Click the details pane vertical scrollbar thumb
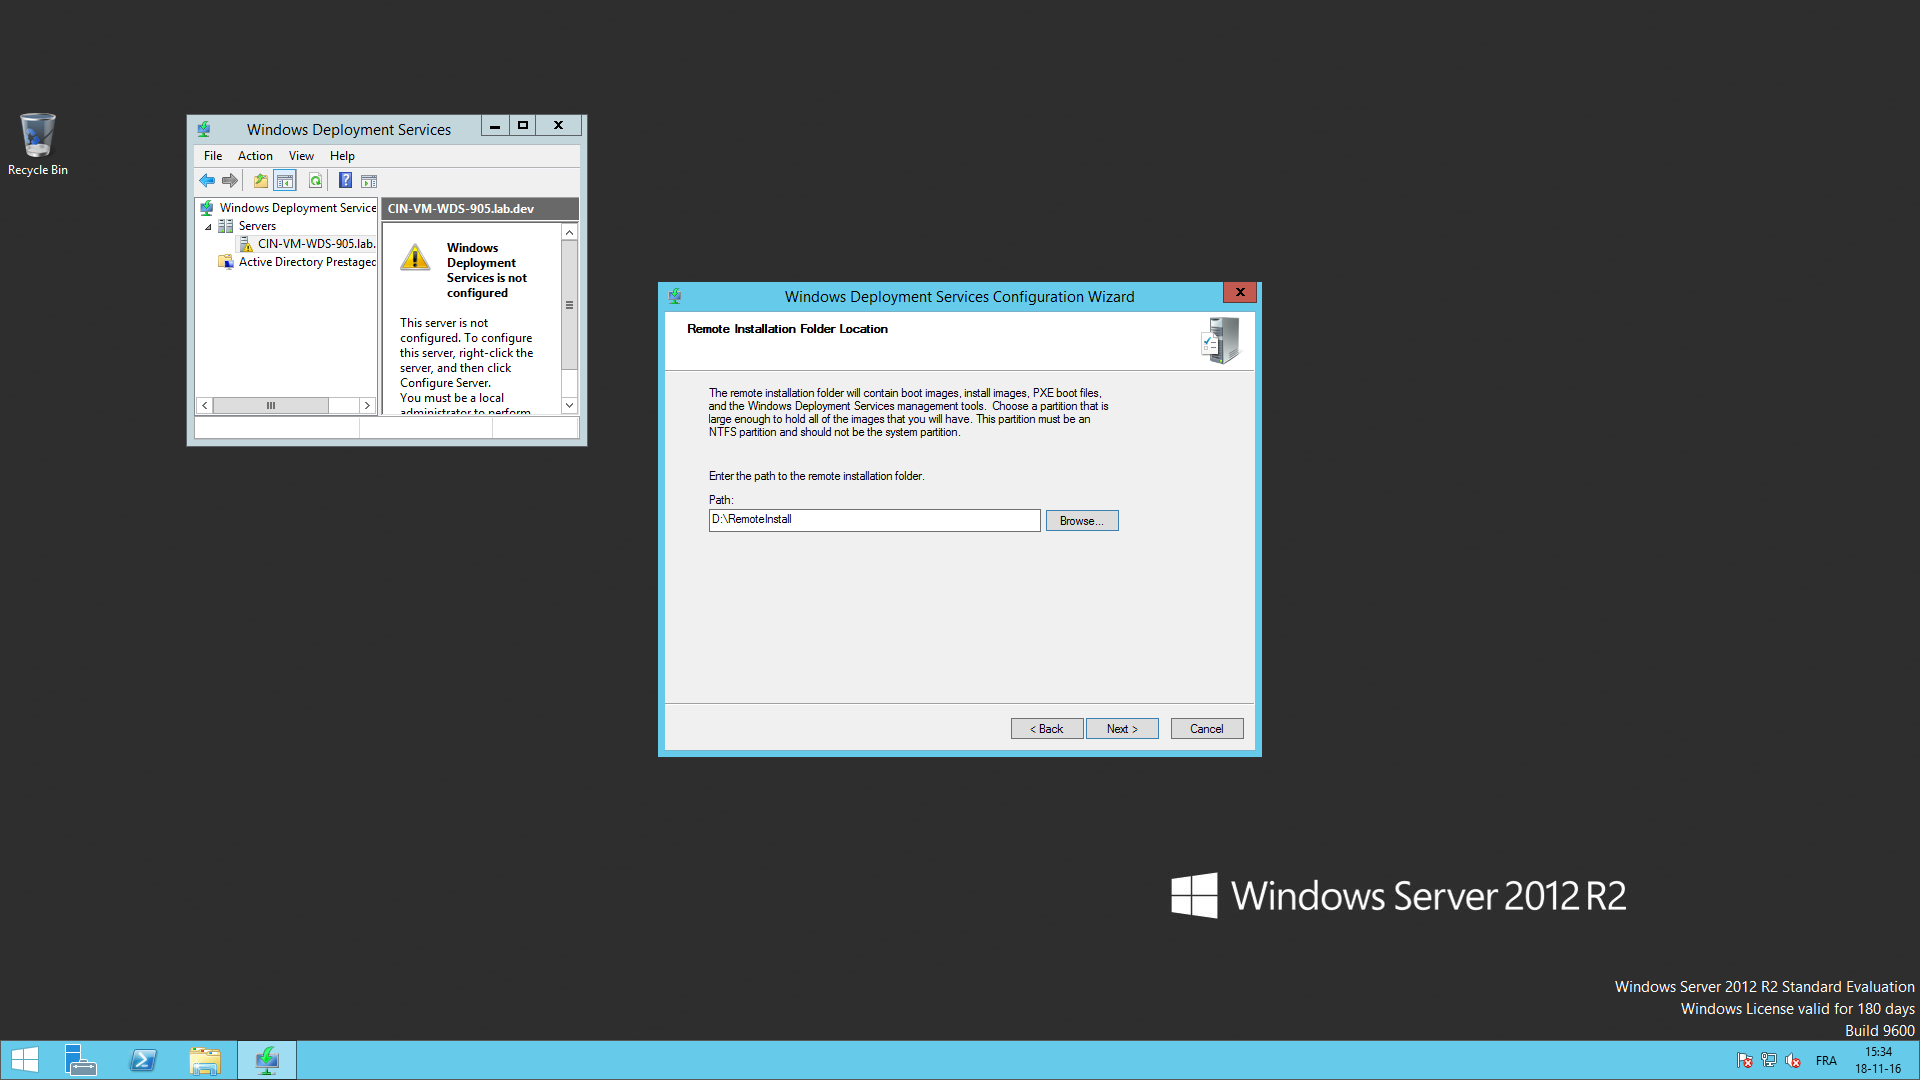This screenshot has width=1920, height=1080. coord(570,305)
